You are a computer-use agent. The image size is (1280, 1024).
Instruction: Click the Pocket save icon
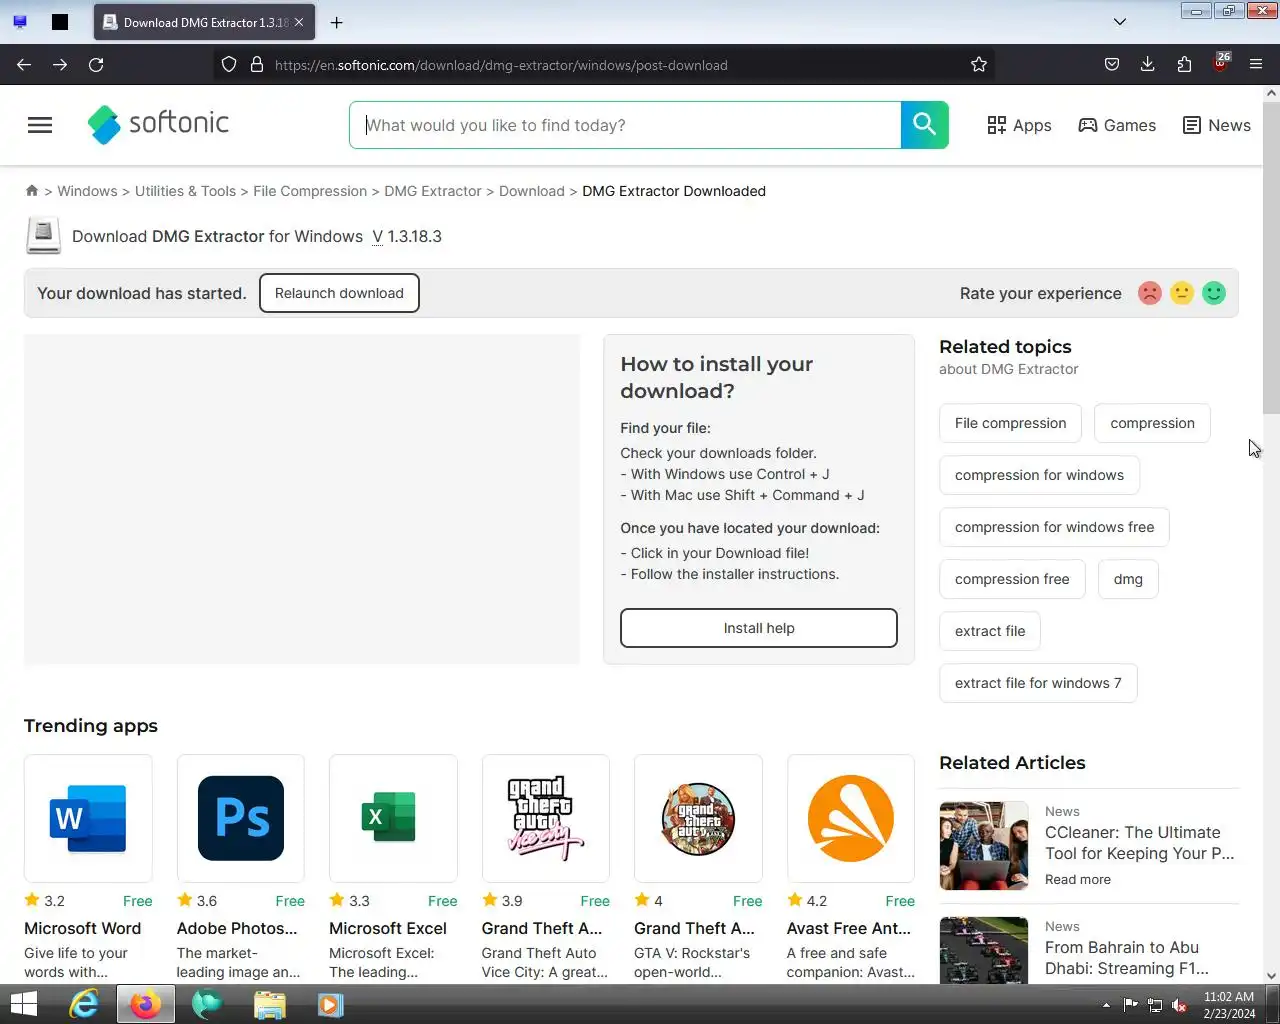pyautogui.click(x=1112, y=64)
